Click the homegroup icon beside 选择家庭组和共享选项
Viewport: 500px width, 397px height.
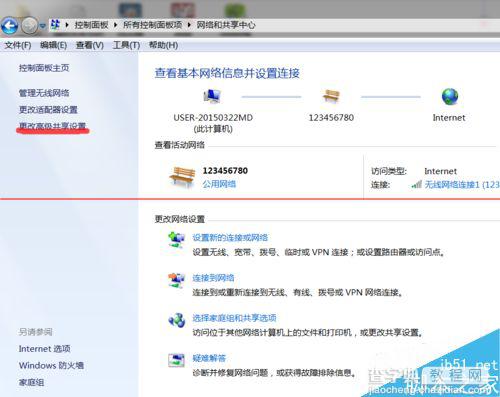click(176, 320)
